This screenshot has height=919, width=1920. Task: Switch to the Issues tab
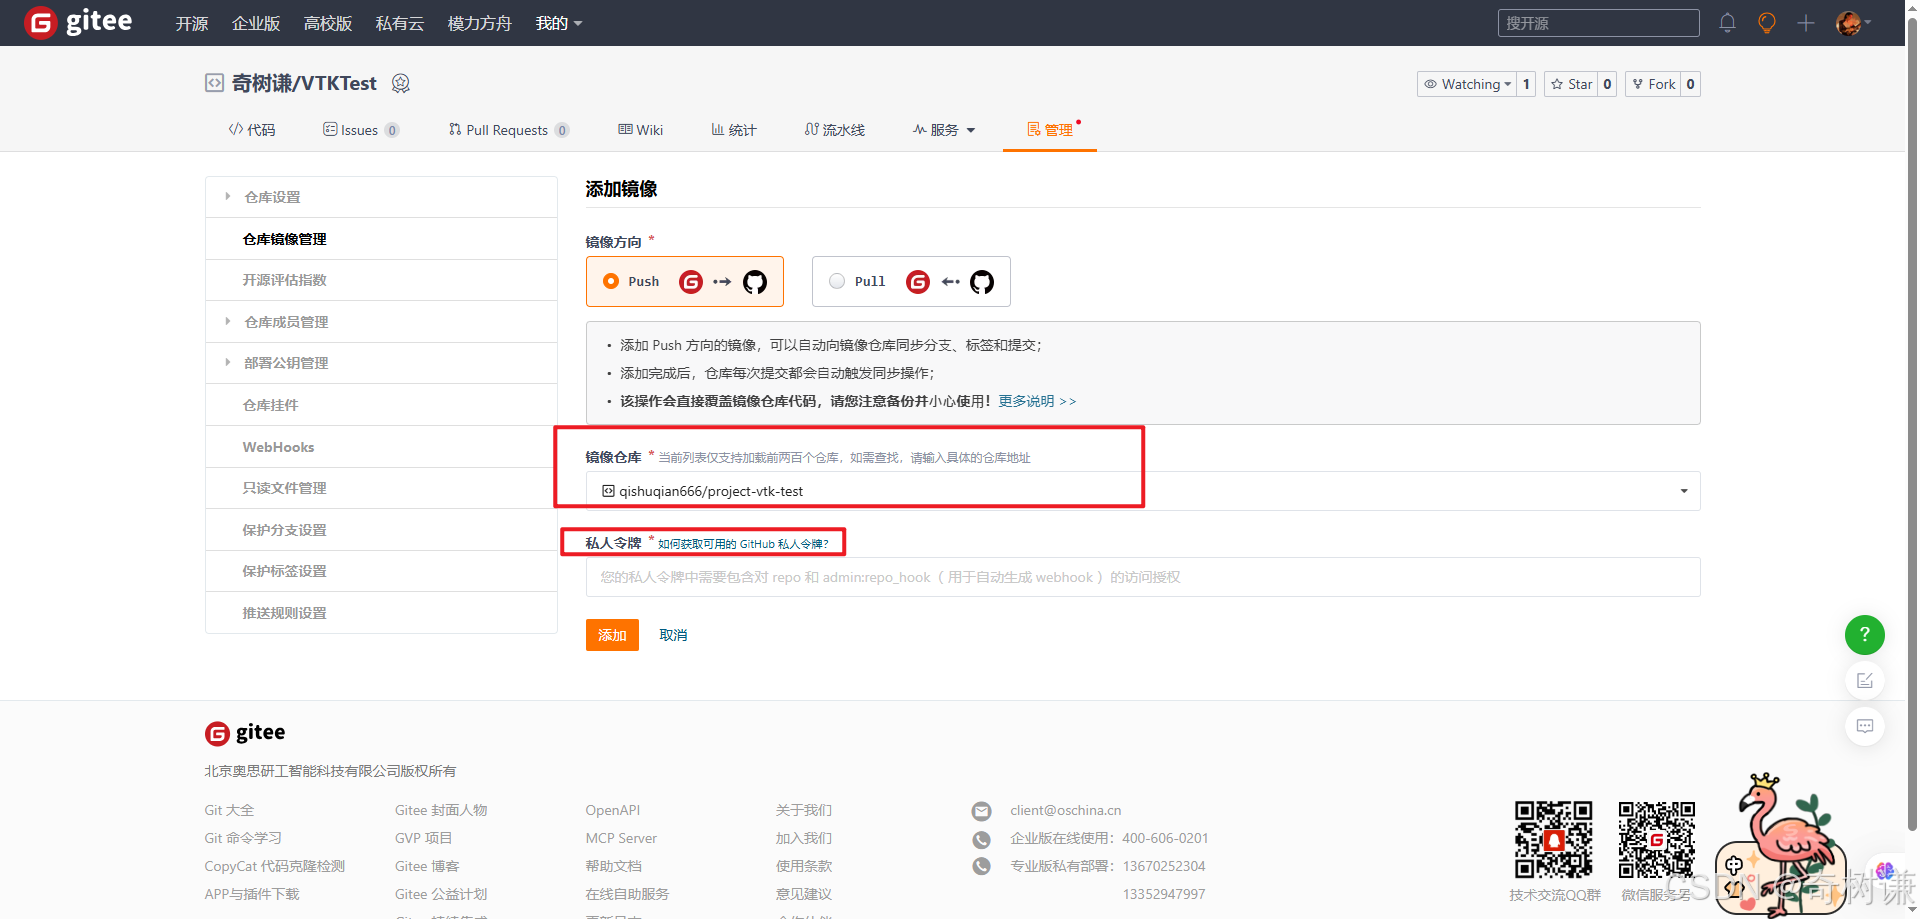361,130
